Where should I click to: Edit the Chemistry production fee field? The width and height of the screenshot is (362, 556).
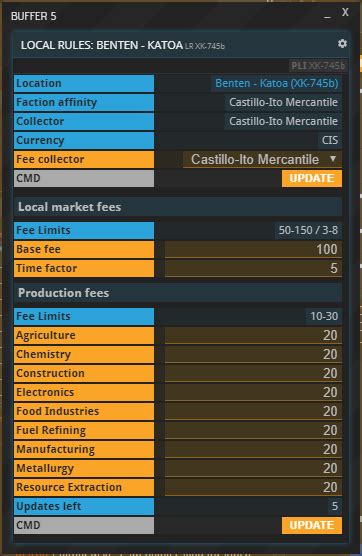click(253, 354)
